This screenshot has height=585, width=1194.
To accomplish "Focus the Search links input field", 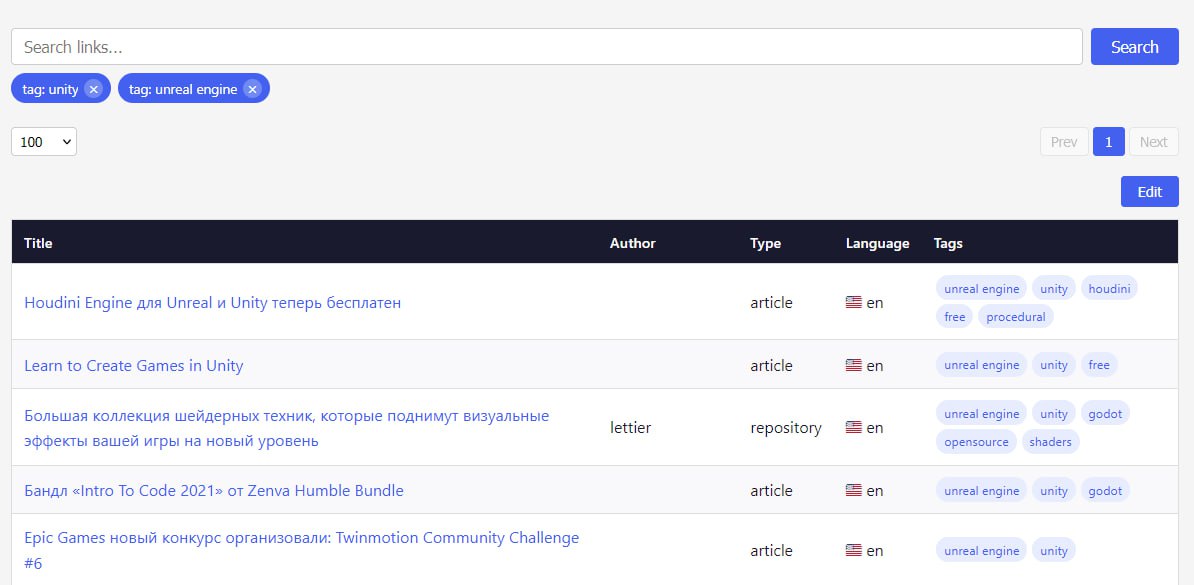I will tap(546, 47).
